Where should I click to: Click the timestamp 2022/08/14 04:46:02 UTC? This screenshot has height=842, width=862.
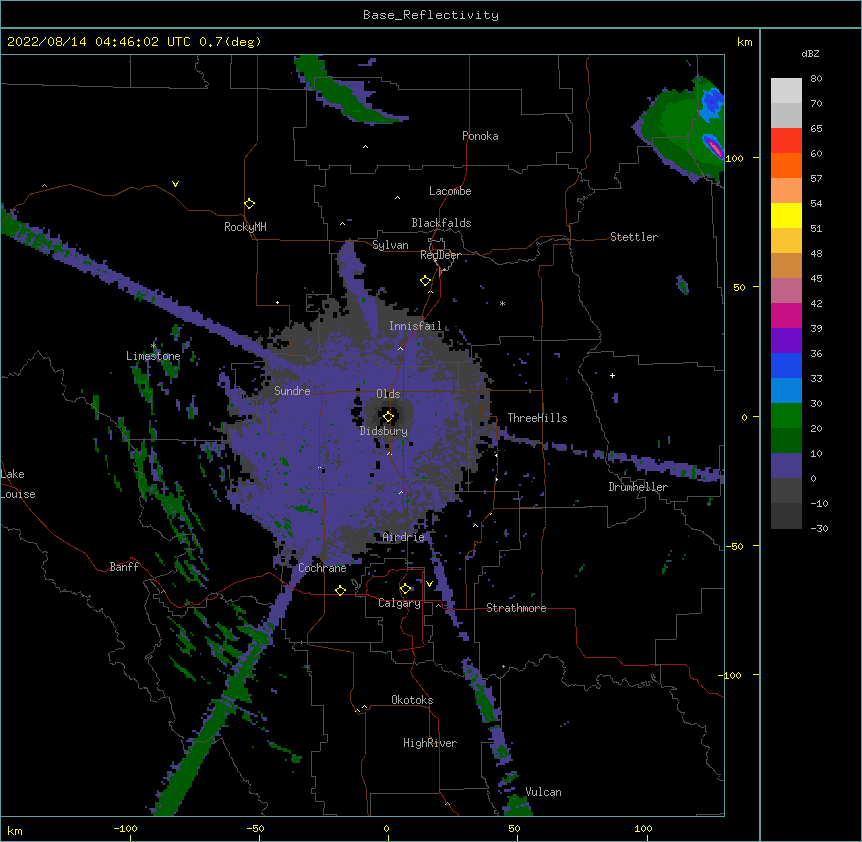pyautogui.click(x=101, y=42)
